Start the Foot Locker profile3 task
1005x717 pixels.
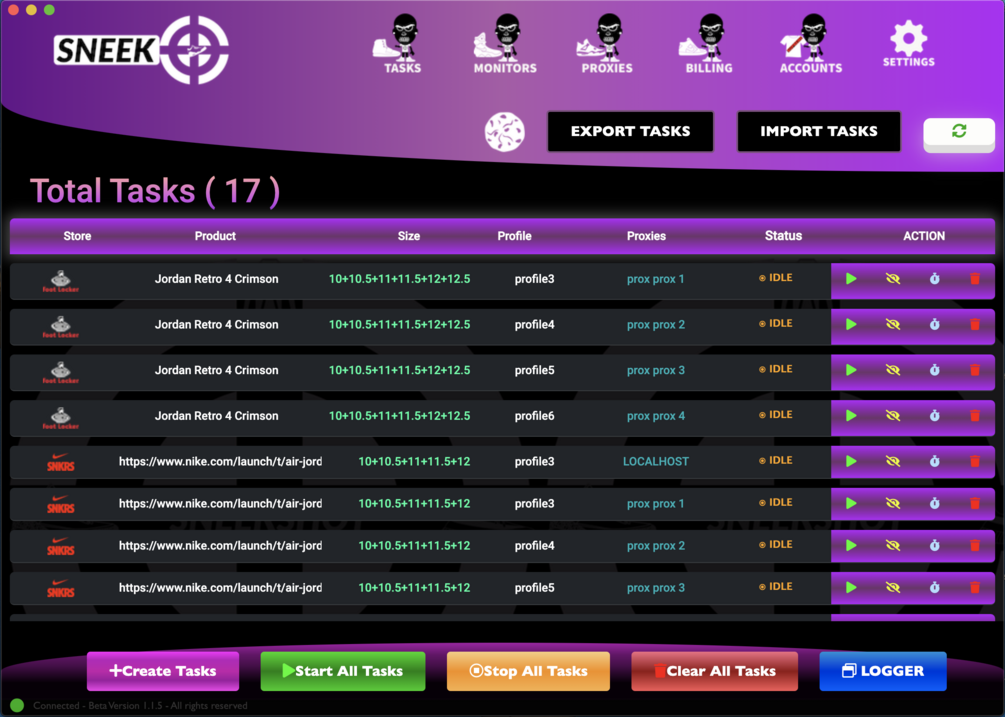[851, 279]
